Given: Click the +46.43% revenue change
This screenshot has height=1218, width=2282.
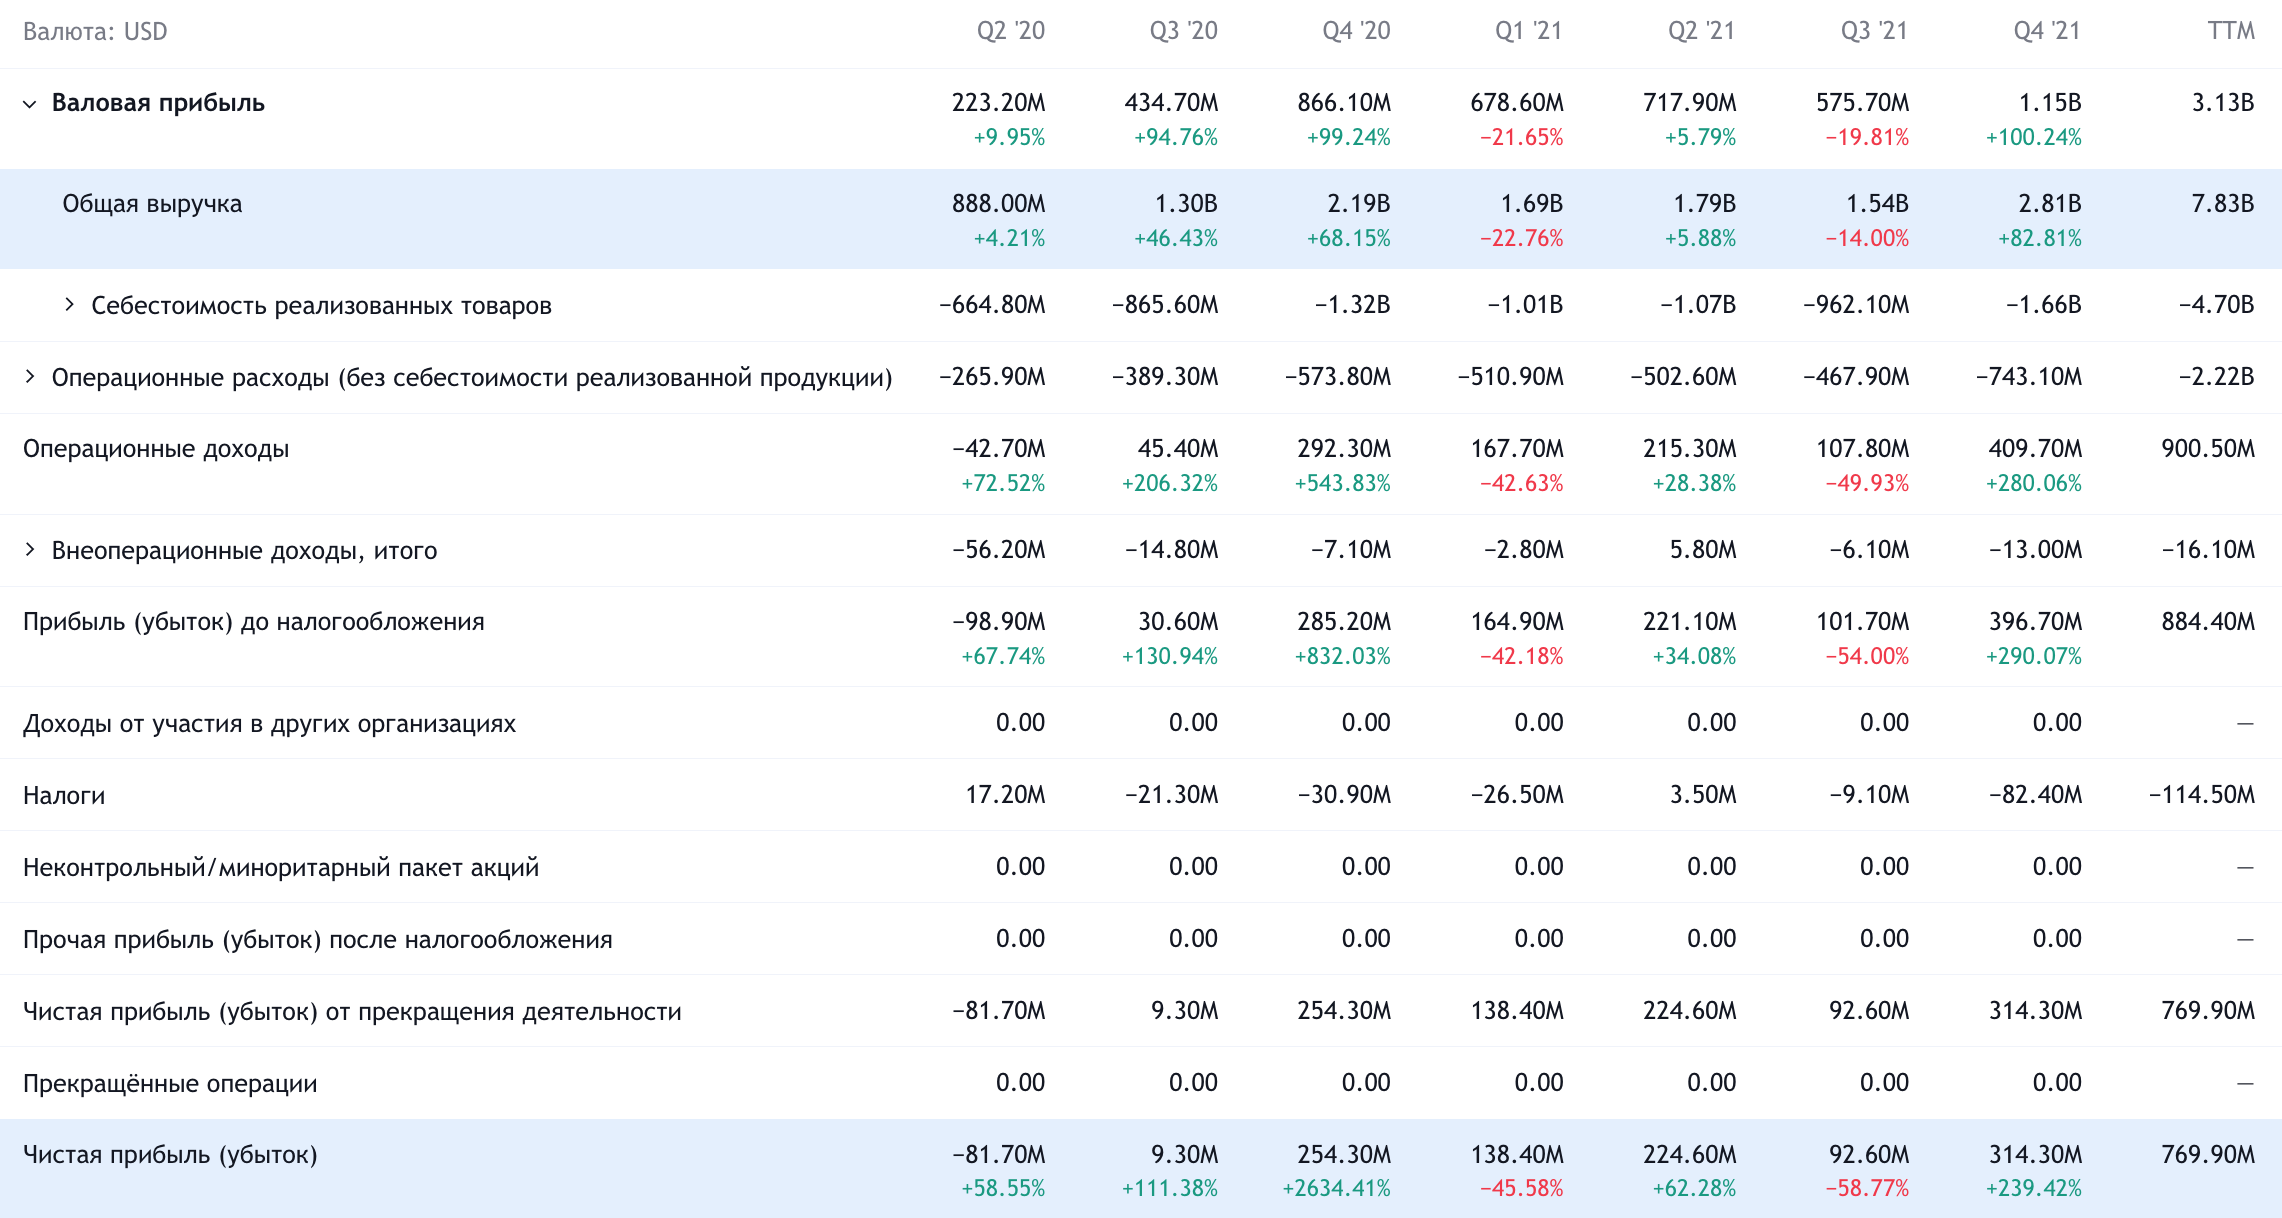Looking at the screenshot, I should [1176, 239].
